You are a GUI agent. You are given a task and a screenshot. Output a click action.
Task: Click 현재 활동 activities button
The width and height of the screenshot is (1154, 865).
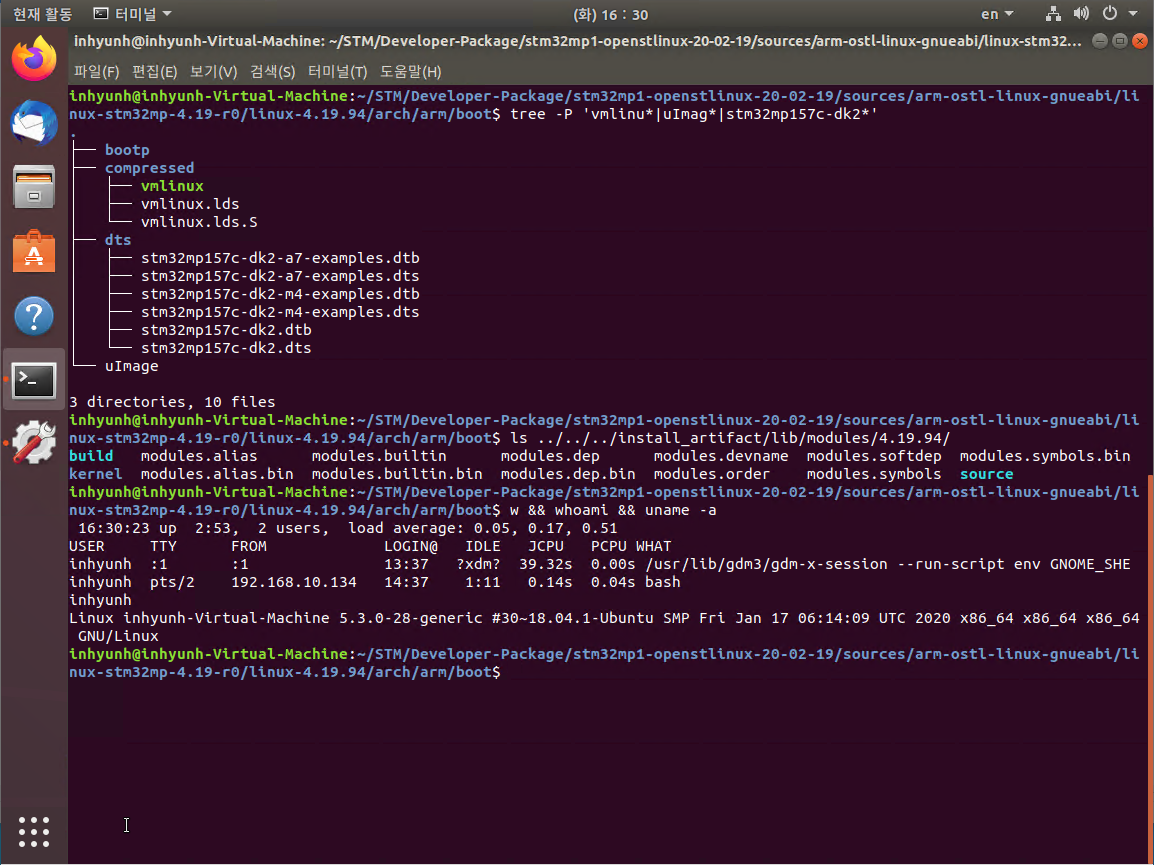click(42, 14)
